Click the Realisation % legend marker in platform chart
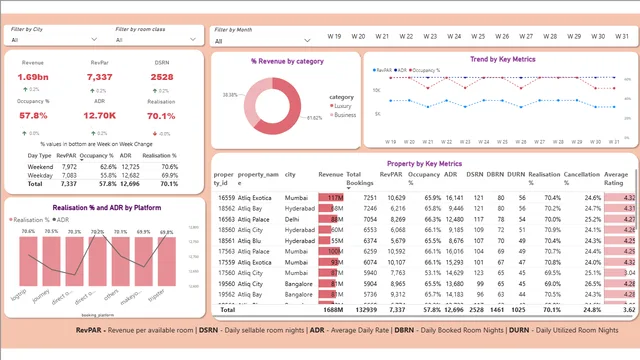 point(11,220)
